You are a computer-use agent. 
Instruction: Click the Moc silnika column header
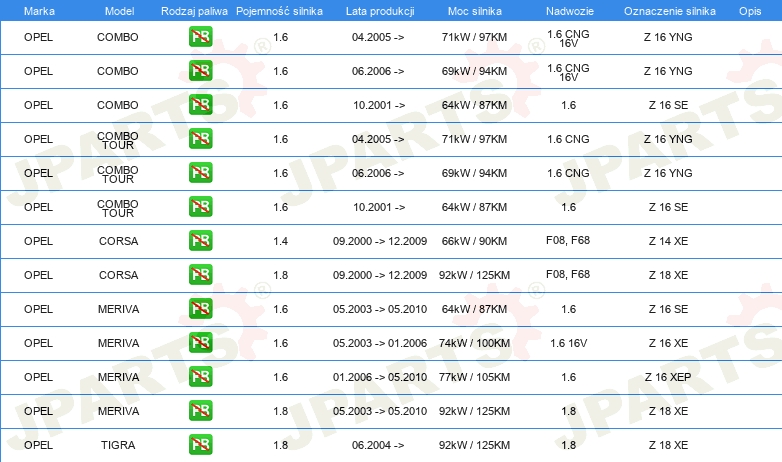(475, 11)
